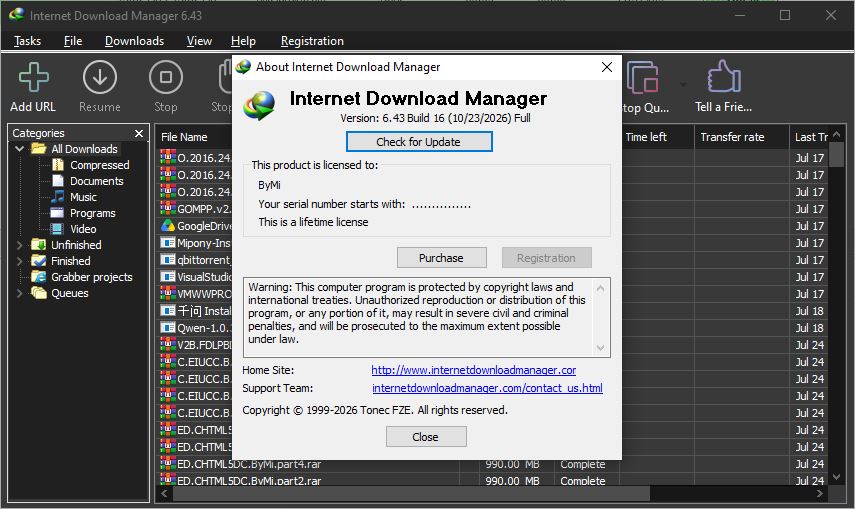This screenshot has width=855, height=509.
Task: Close the Categories panel
Action: pos(139,133)
